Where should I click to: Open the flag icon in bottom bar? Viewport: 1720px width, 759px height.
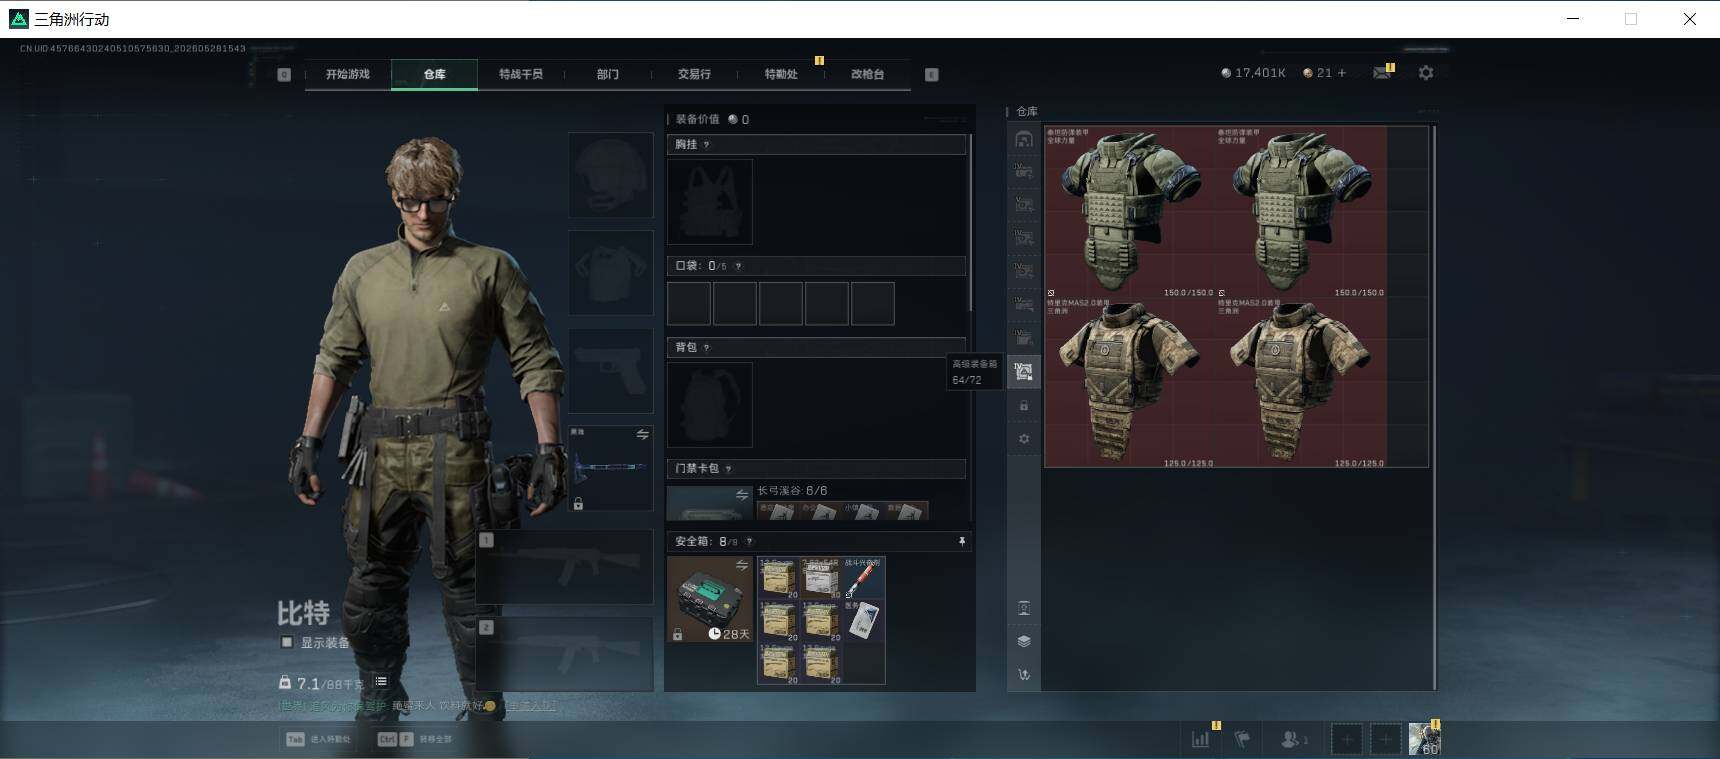[x=1242, y=739]
